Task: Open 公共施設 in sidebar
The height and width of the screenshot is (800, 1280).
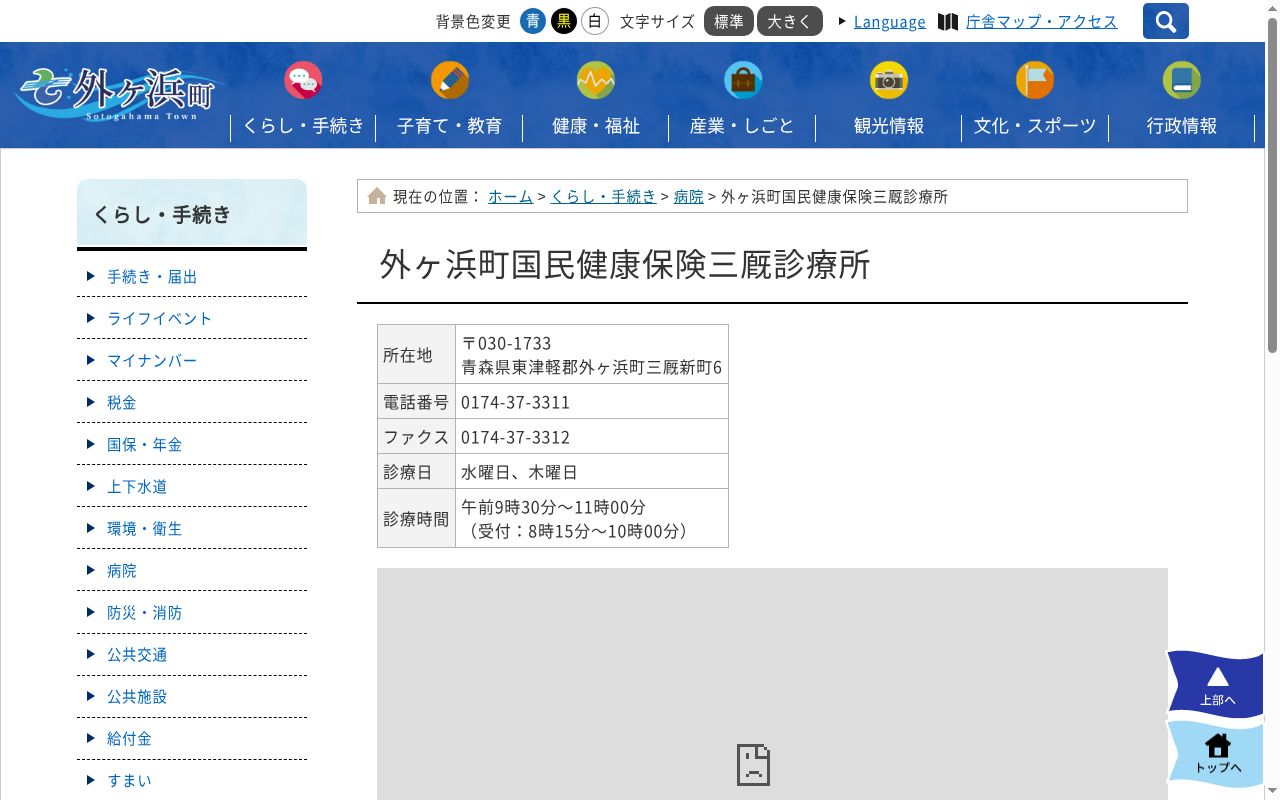Action: pos(137,697)
